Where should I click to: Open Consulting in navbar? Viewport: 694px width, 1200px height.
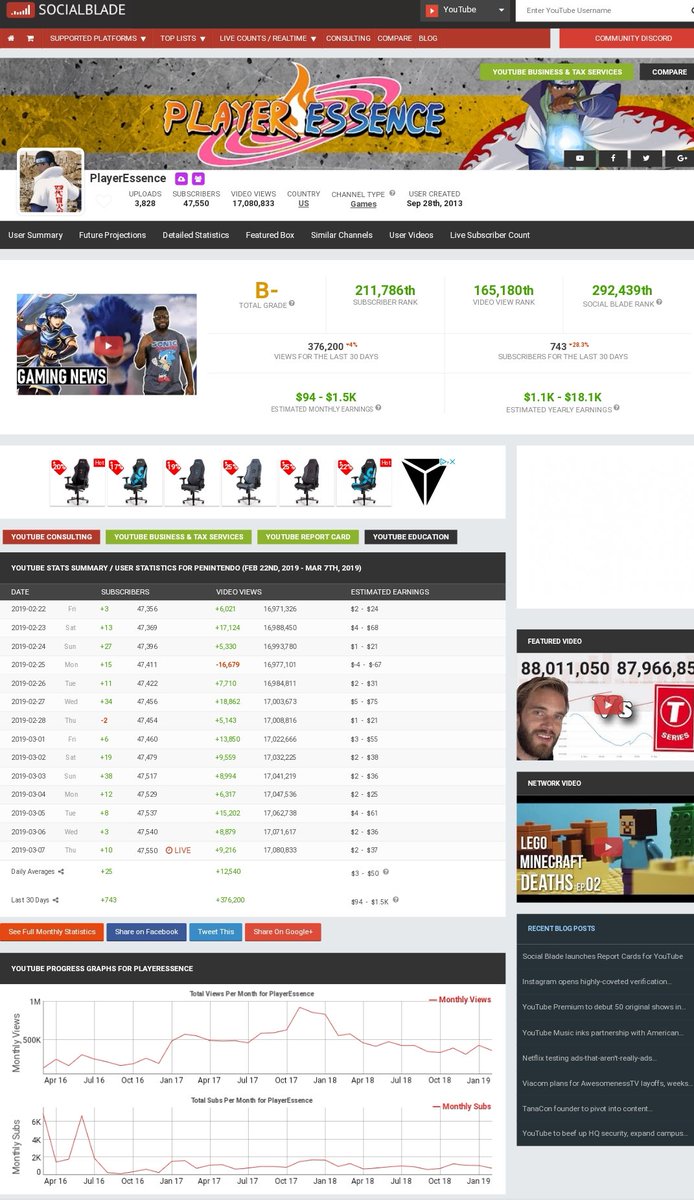tap(348, 38)
